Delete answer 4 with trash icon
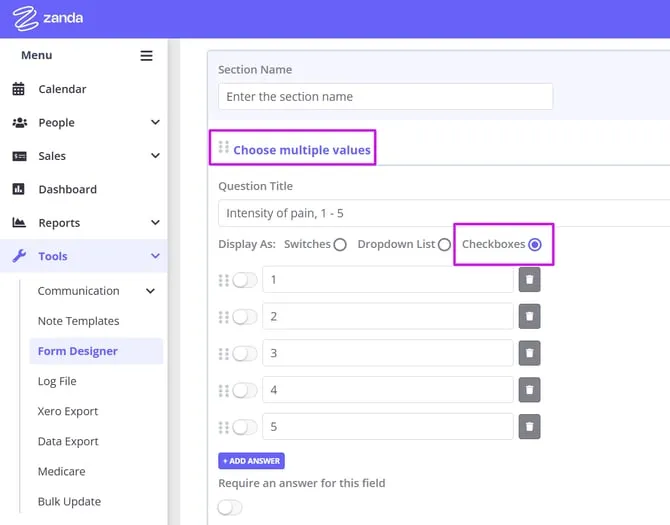Image resolution: width=670 pixels, height=525 pixels. [x=529, y=390]
